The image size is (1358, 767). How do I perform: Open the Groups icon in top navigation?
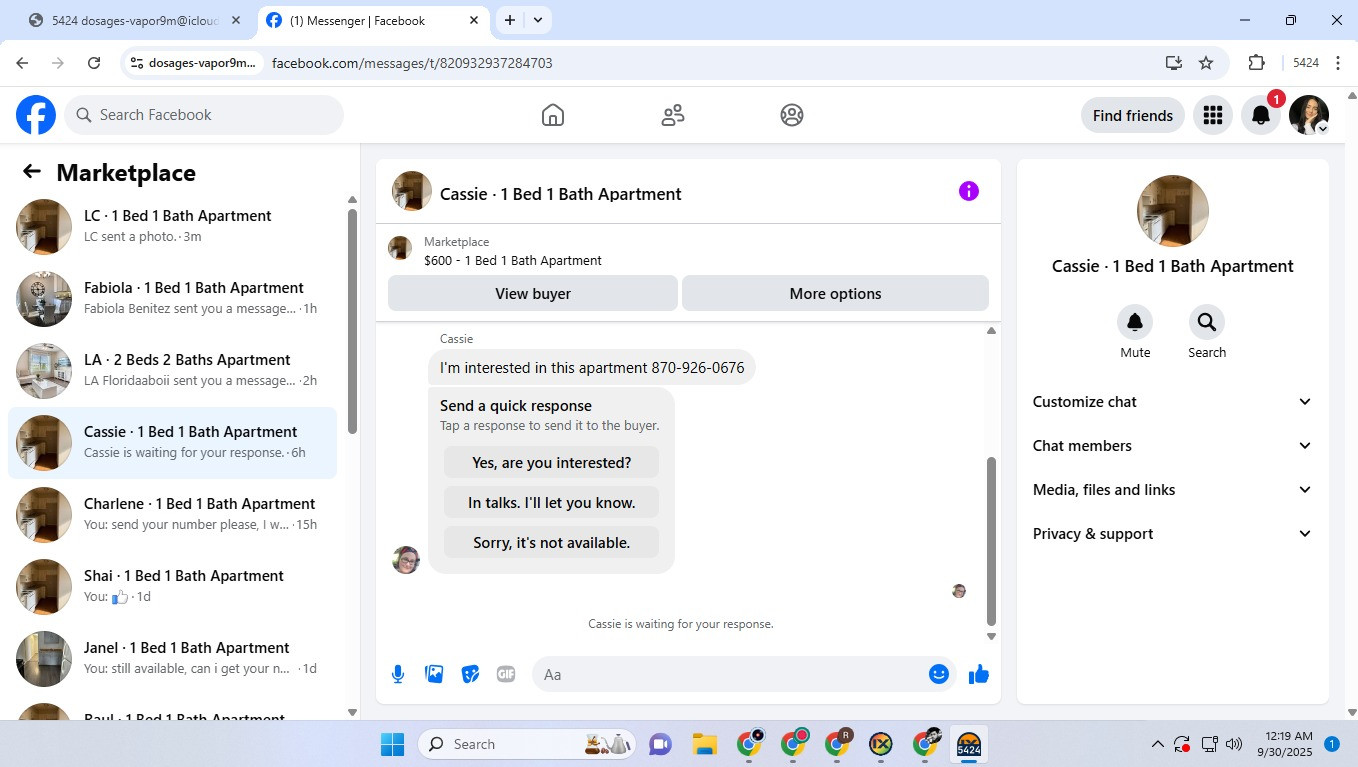click(792, 115)
